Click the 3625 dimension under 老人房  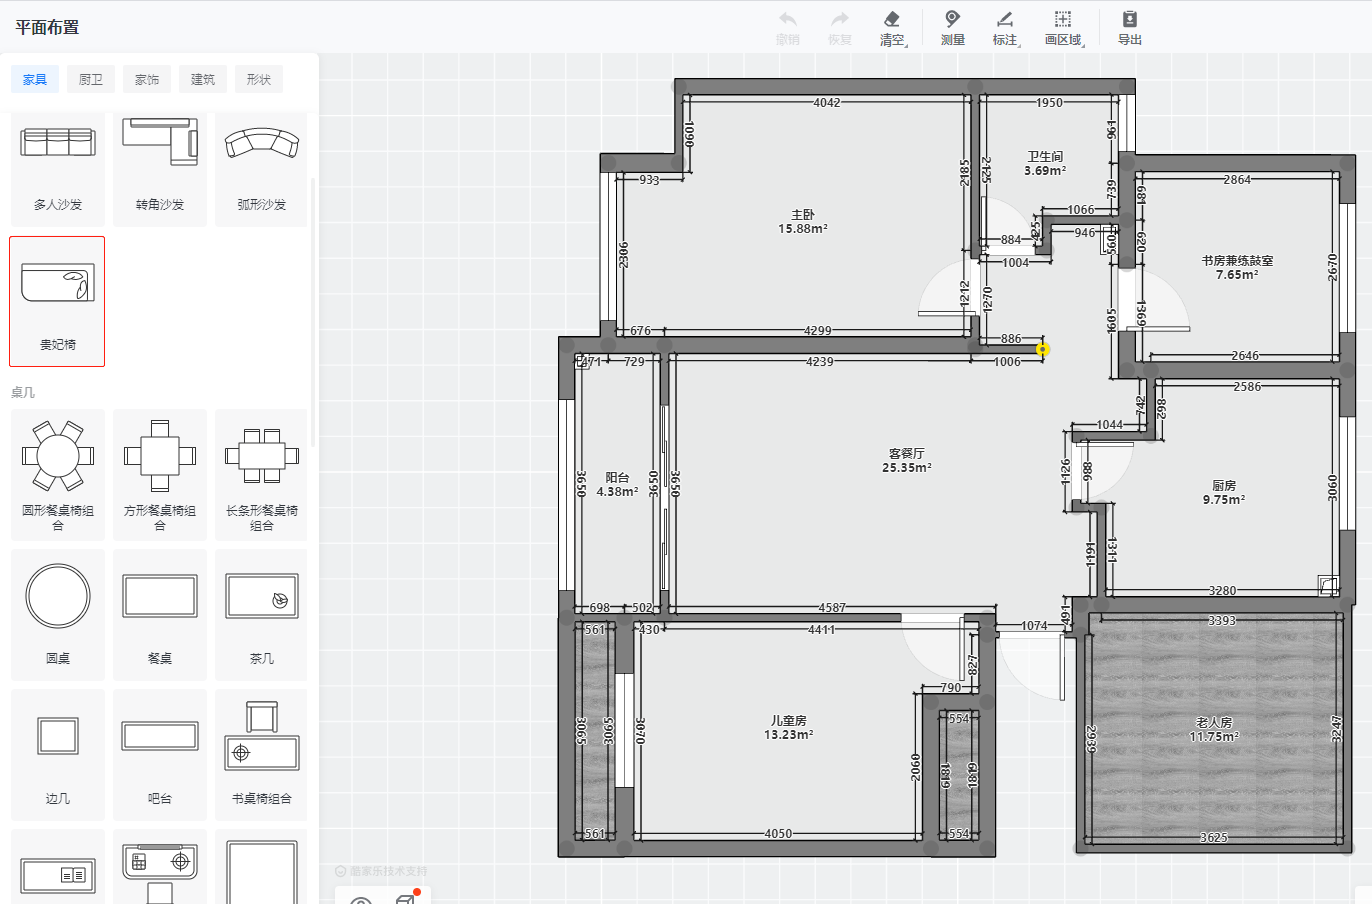[1214, 837]
